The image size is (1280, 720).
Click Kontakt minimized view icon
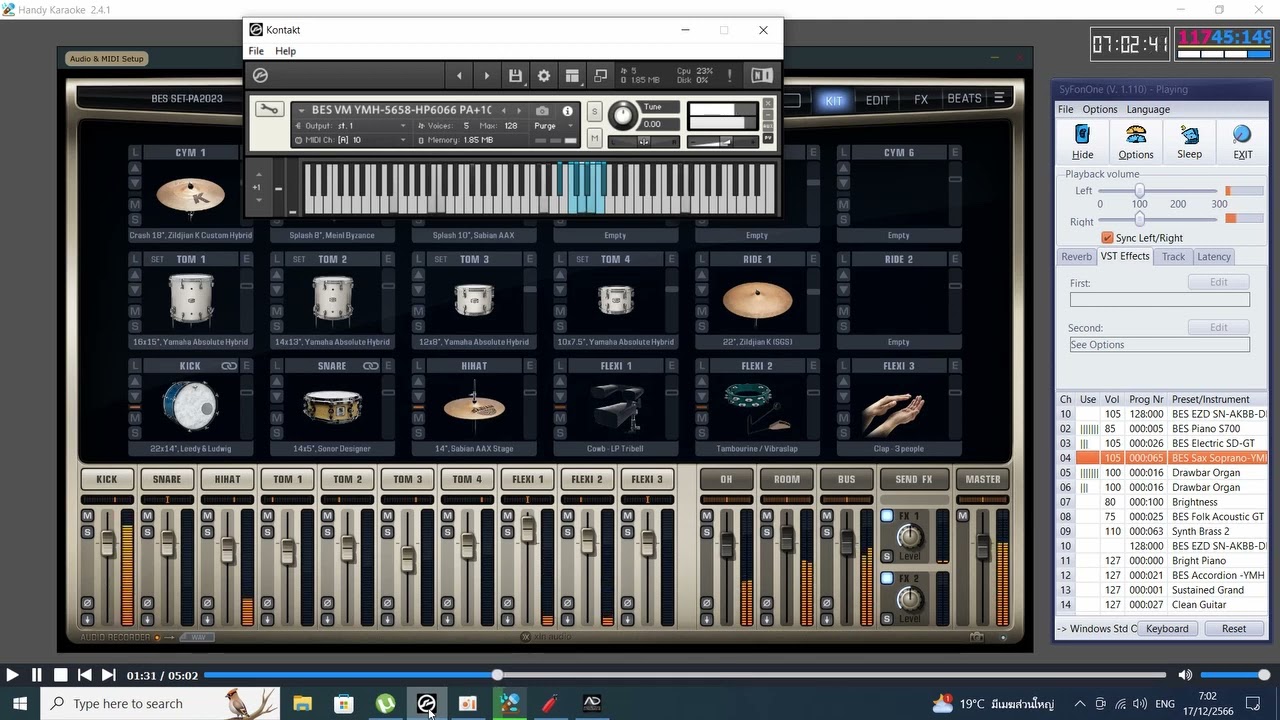click(601, 76)
